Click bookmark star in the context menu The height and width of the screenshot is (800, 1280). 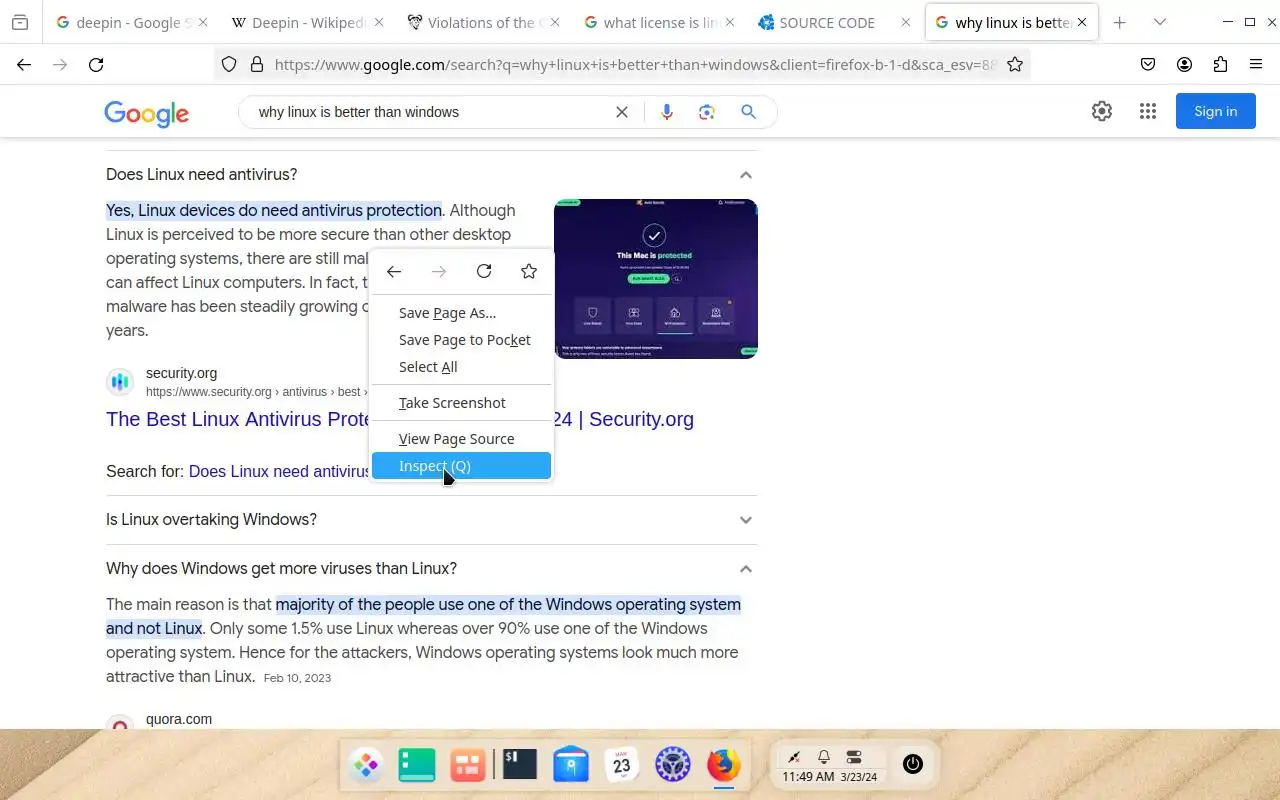[529, 271]
